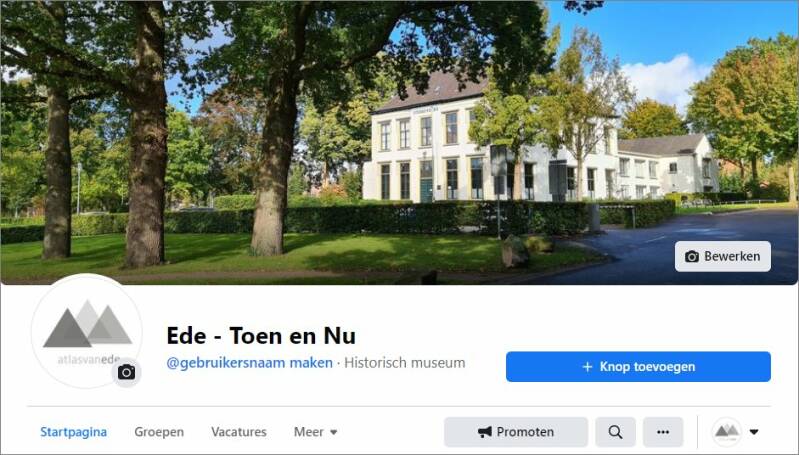799x455 pixels.
Task: Click the camera icon on the profile picture
Action: 126,372
